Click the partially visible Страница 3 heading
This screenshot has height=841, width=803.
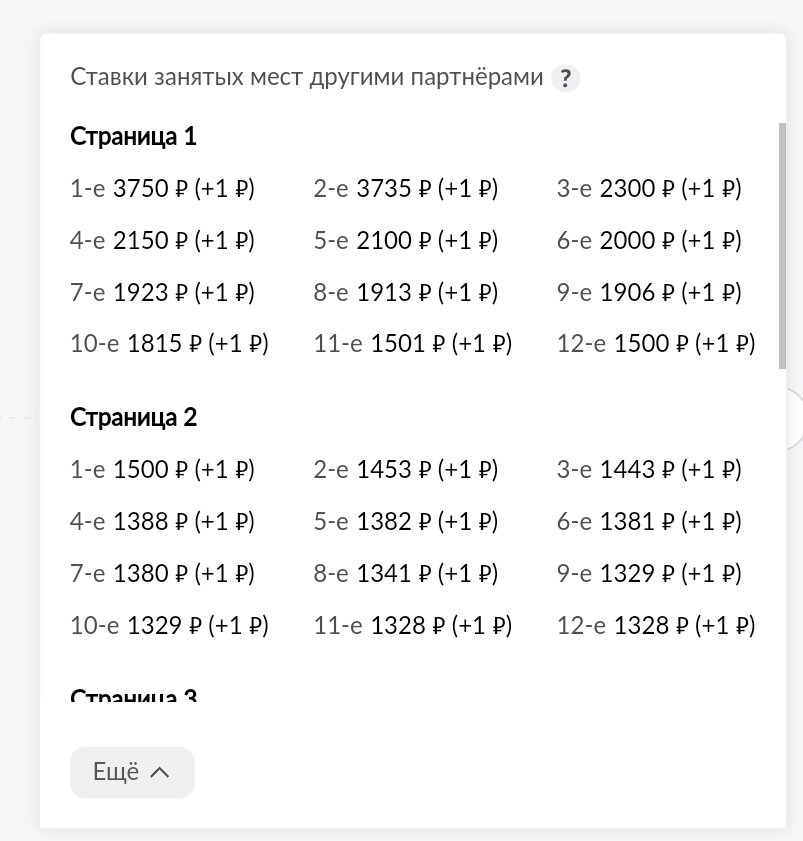131,695
